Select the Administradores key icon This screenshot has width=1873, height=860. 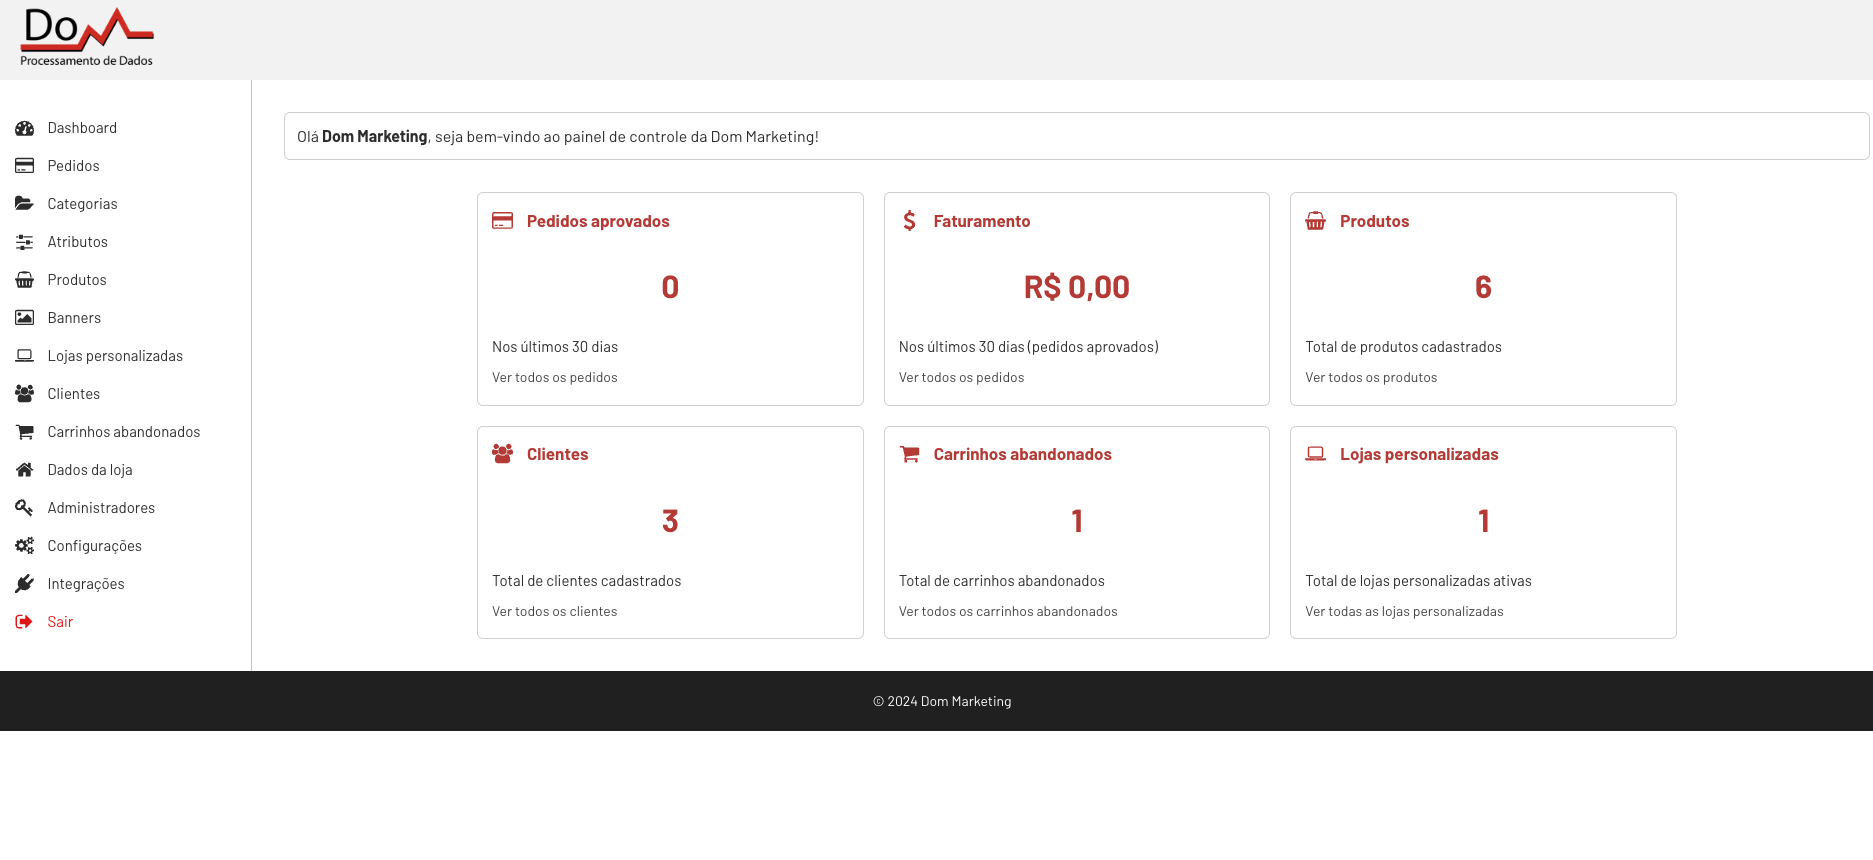[25, 508]
